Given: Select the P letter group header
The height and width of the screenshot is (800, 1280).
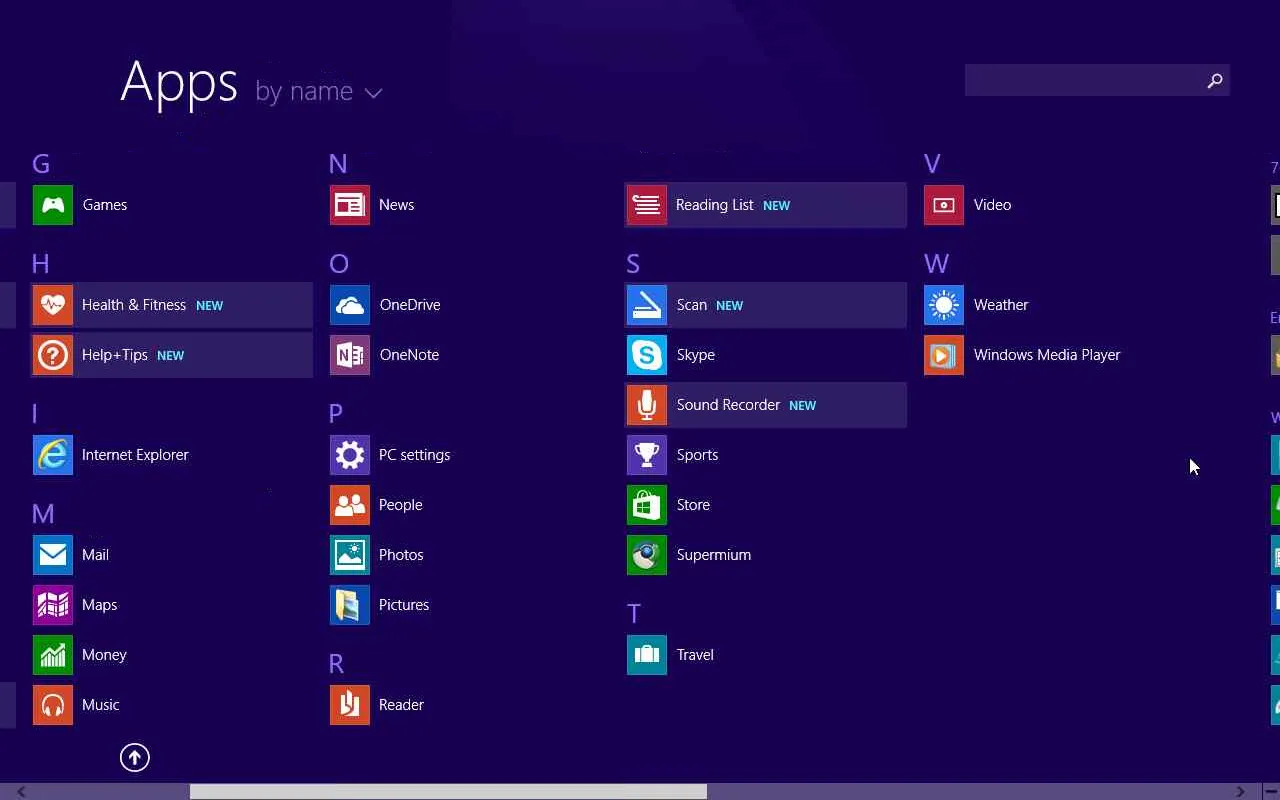Looking at the screenshot, I should click(336, 414).
